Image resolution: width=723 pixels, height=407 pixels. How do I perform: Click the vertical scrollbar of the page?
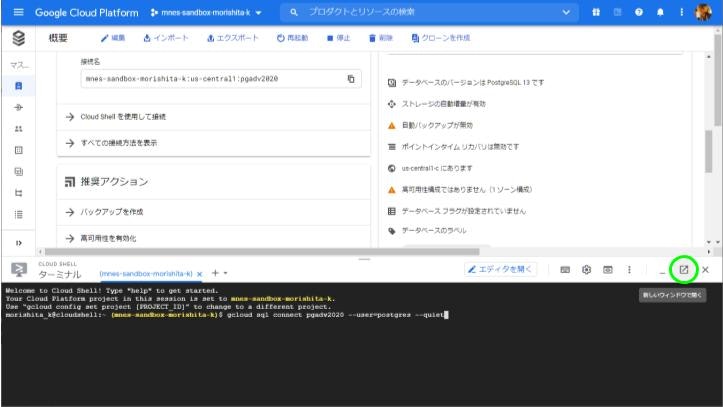tap(718, 78)
